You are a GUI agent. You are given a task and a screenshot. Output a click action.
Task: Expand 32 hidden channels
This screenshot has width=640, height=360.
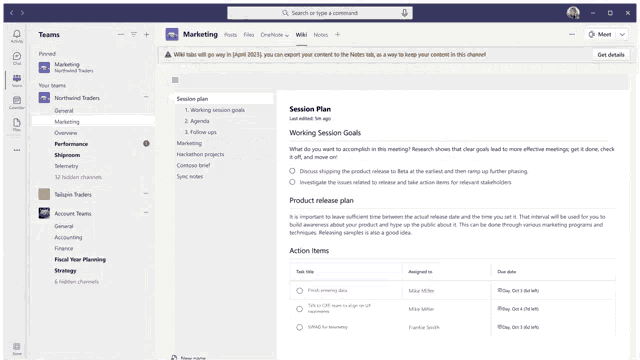click(78, 177)
